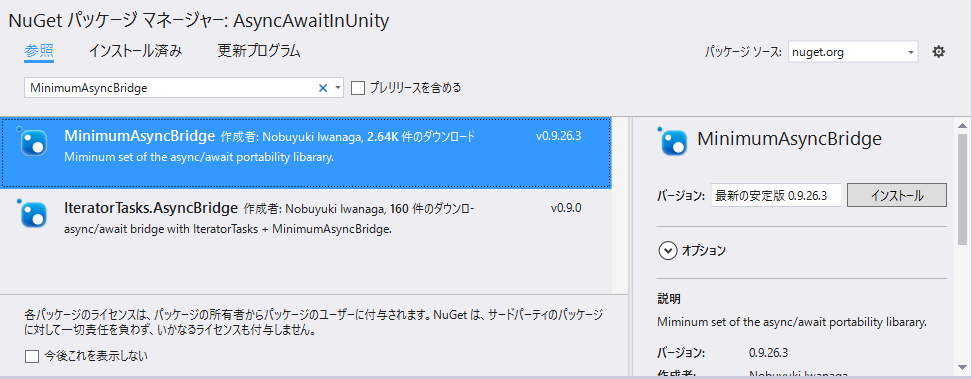
Task: Click the license notice text
Action: coord(313,323)
